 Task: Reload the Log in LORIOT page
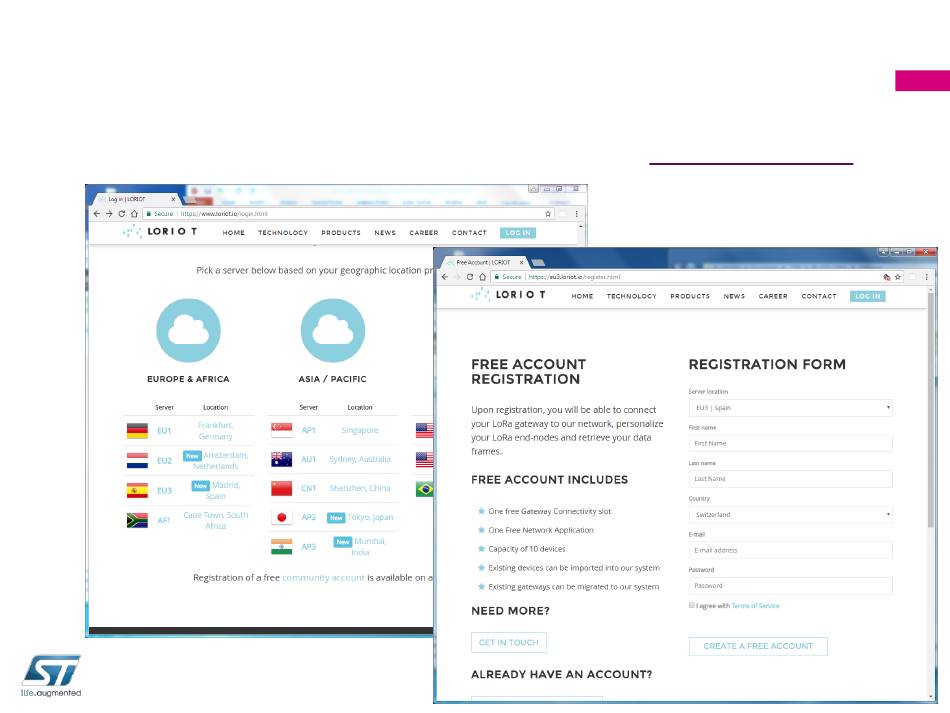pos(122,214)
